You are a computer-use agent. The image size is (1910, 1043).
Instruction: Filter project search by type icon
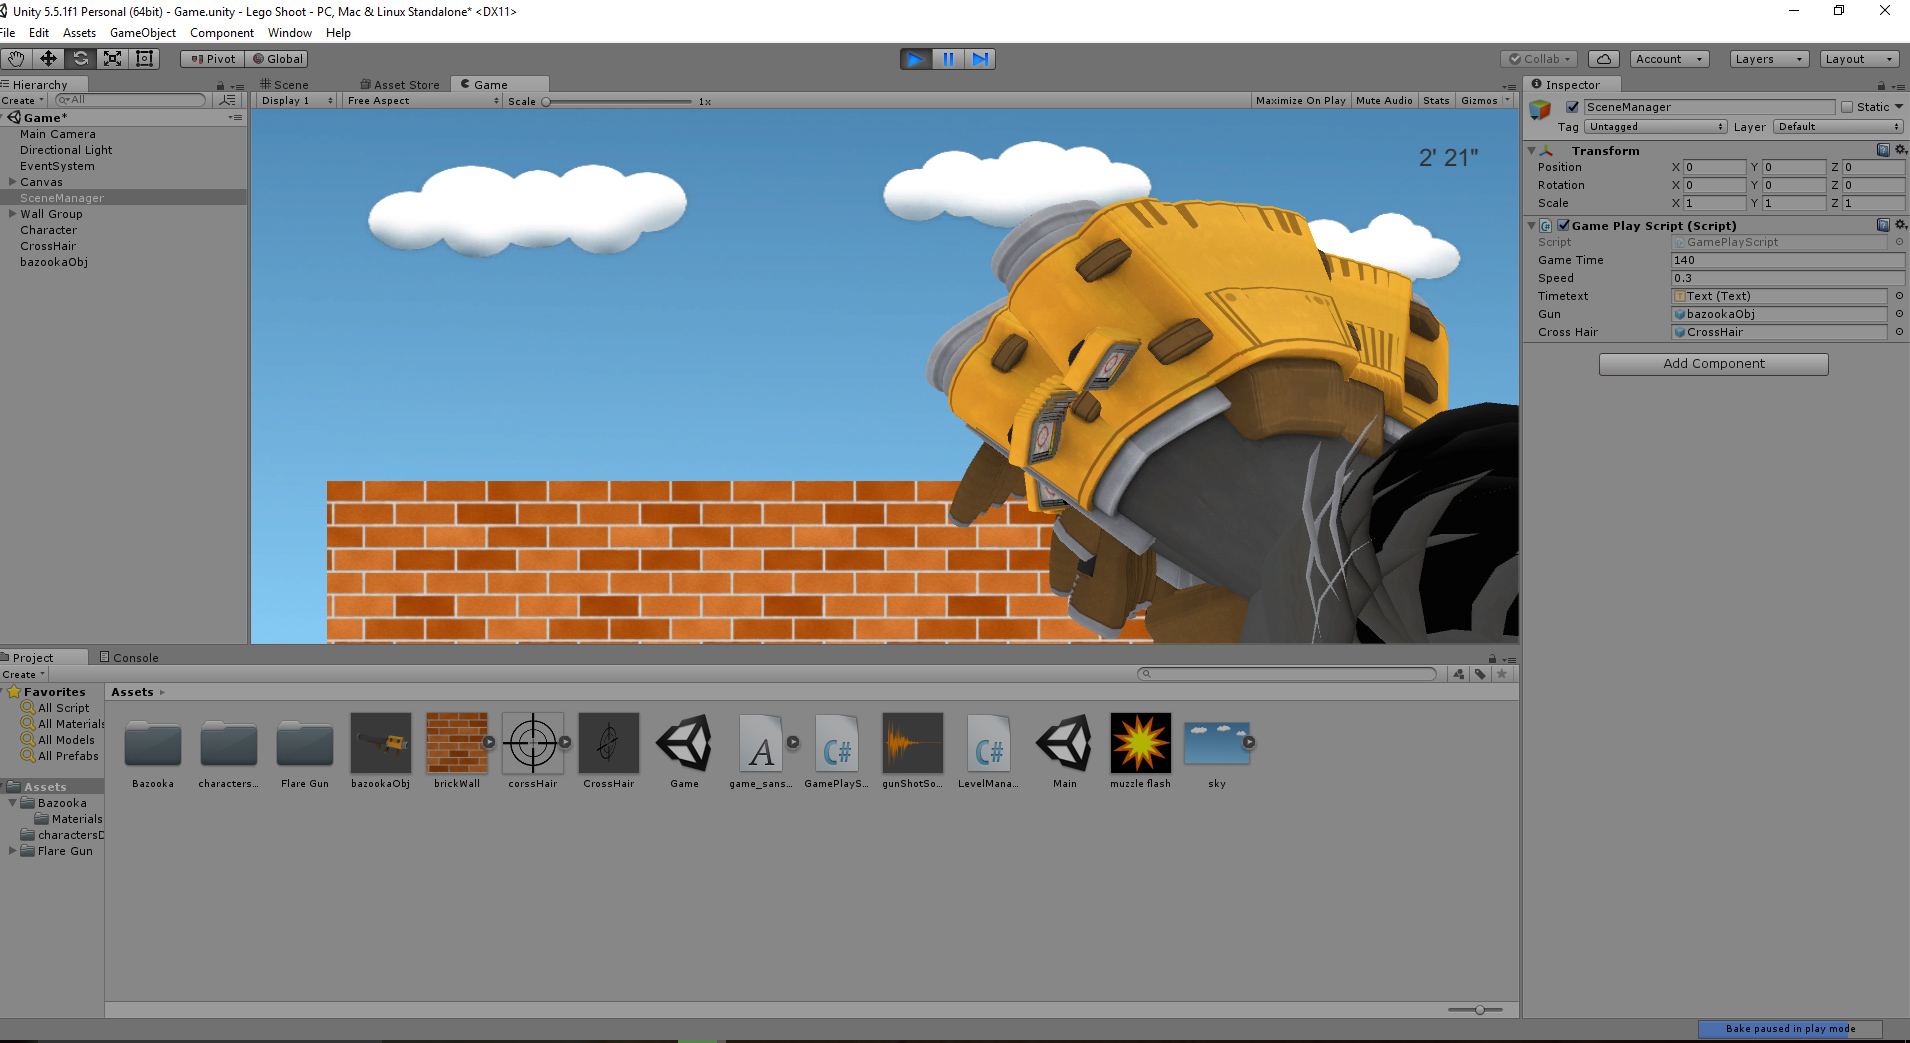tap(1459, 674)
